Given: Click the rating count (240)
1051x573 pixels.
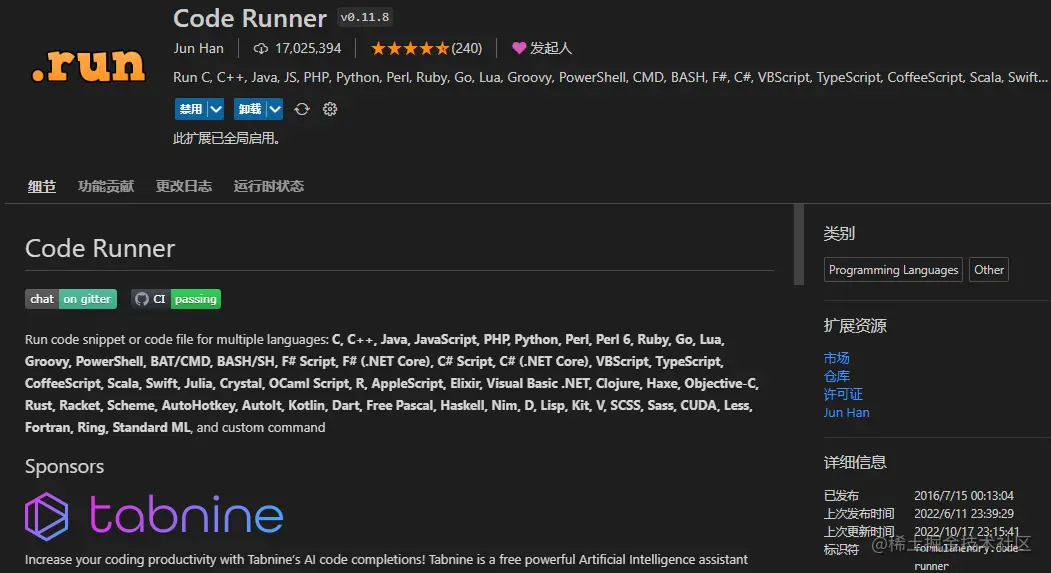Looking at the screenshot, I should click(467, 48).
